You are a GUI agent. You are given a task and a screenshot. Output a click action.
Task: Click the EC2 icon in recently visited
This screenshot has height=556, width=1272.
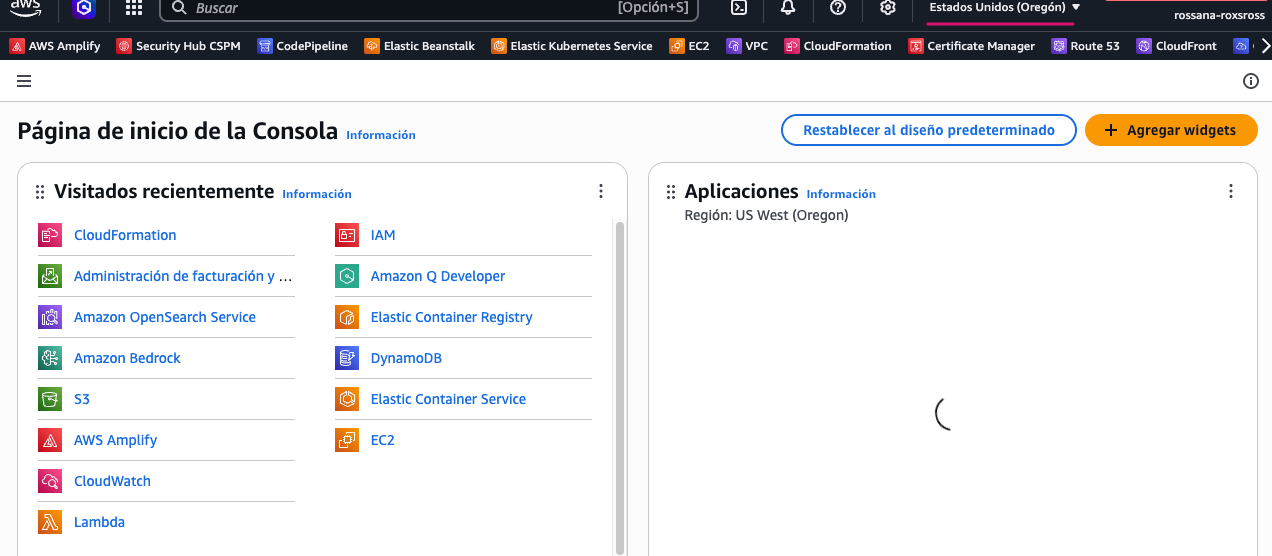click(347, 440)
